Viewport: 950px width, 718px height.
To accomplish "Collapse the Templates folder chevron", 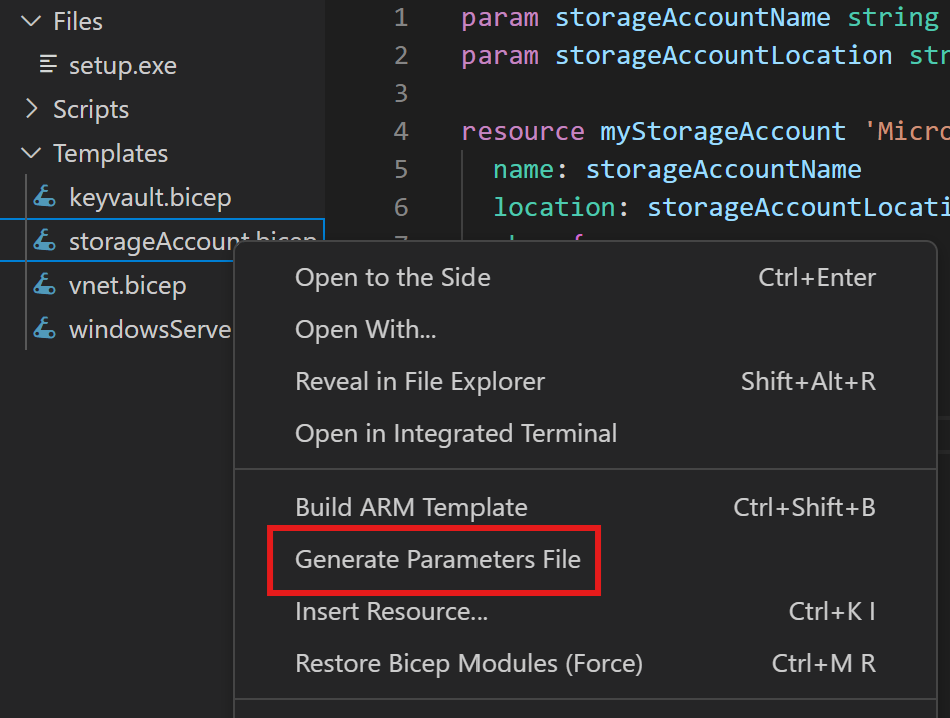I will 31,154.
